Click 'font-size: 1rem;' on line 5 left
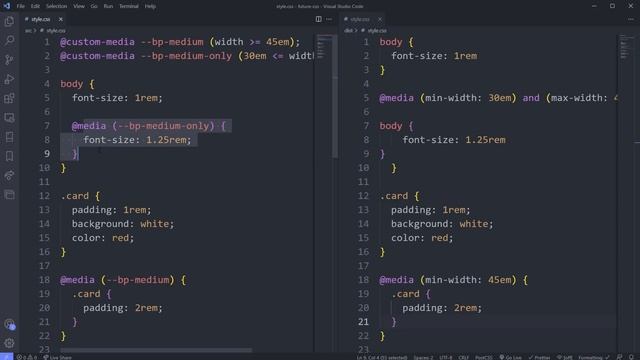The height and width of the screenshot is (360, 640). [x=117, y=98]
